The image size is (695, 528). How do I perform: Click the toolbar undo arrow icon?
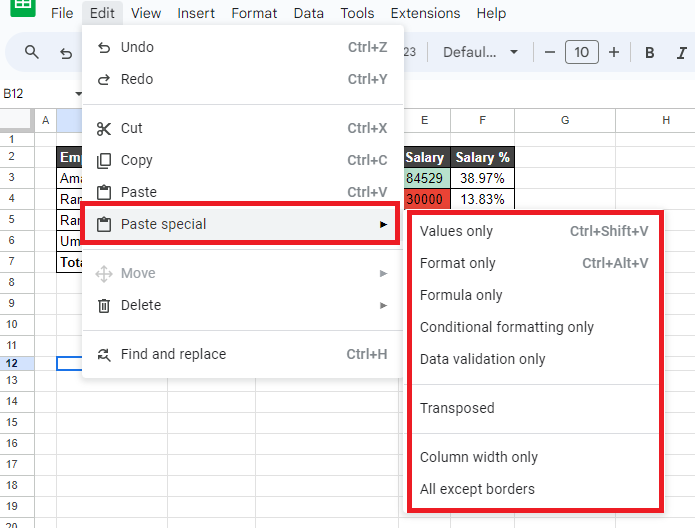click(66, 53)
